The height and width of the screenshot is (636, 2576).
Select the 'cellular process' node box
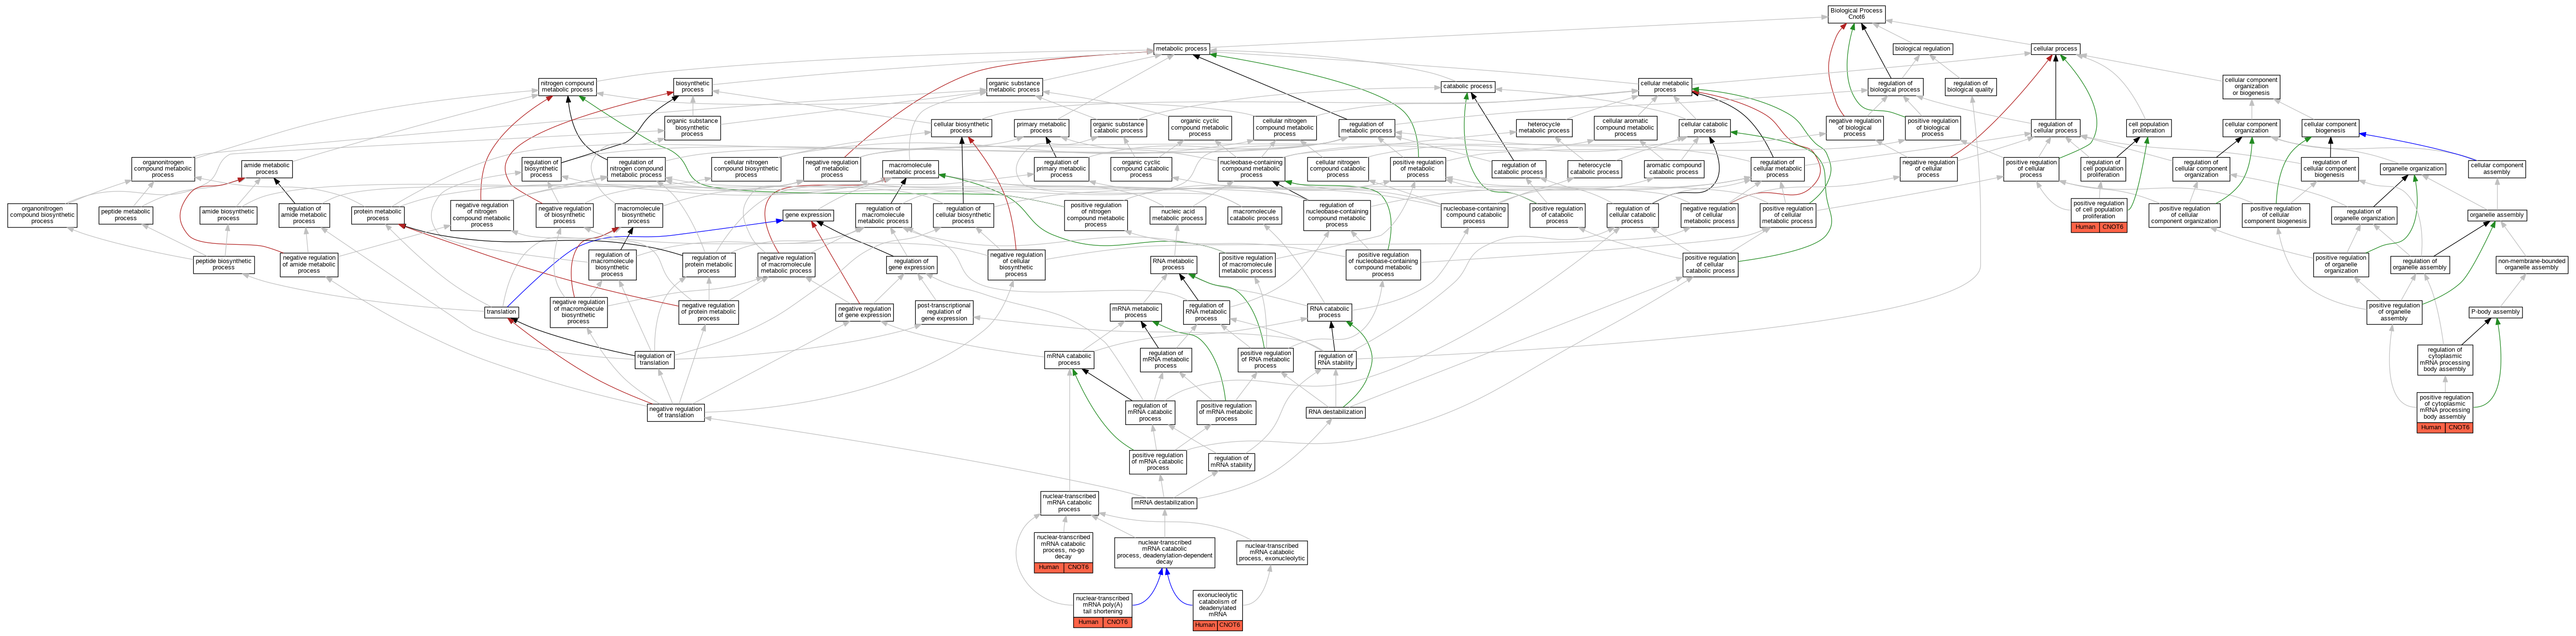coord(2055,49)
